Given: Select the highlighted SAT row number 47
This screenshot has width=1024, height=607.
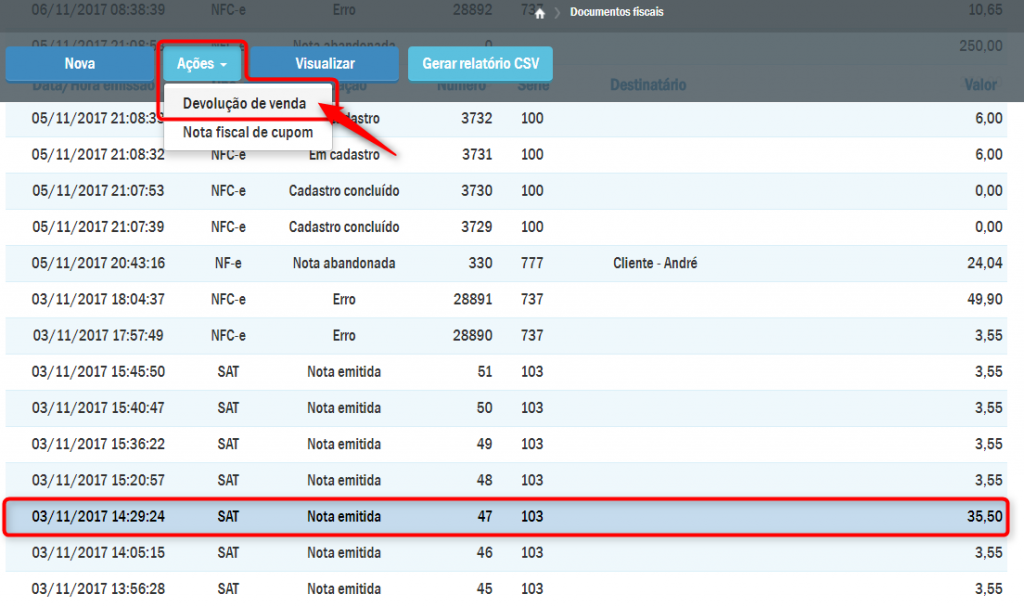Looking at the screenshot, I should tap(505, 517).
